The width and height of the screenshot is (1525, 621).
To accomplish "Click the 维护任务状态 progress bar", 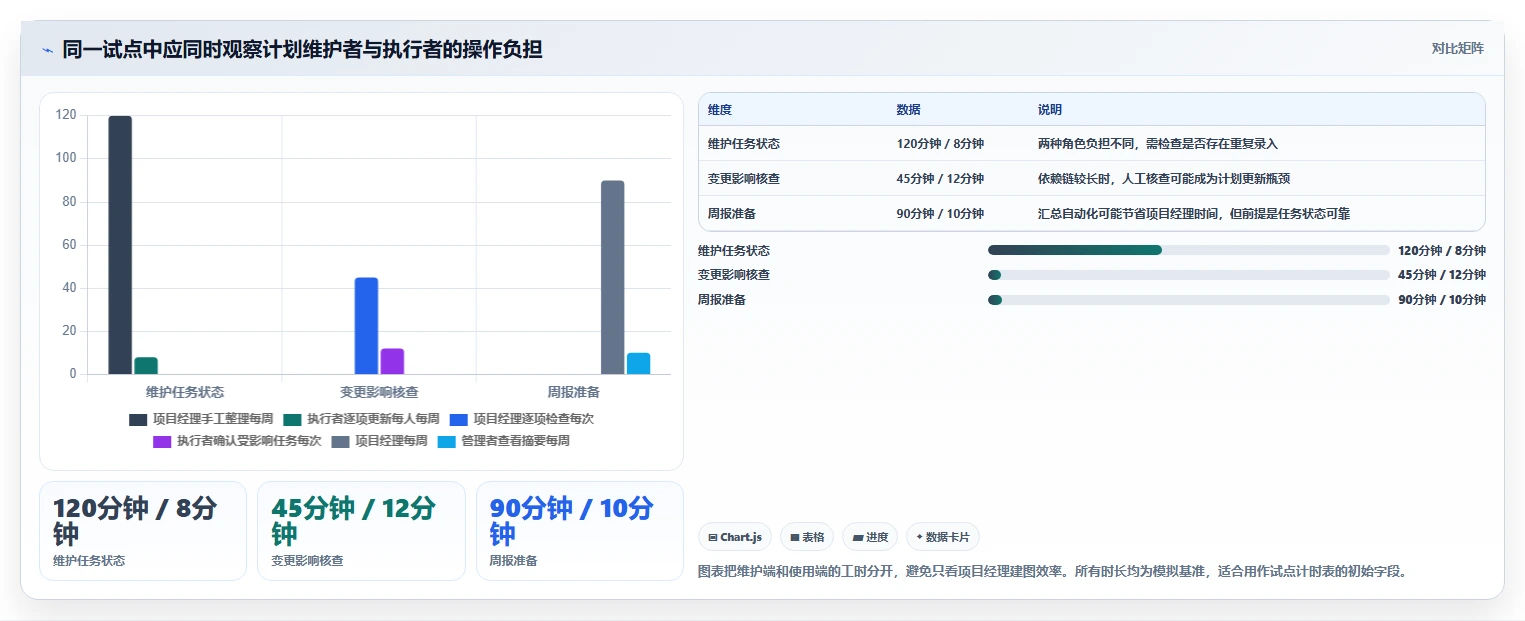I will click(1189, 250).
